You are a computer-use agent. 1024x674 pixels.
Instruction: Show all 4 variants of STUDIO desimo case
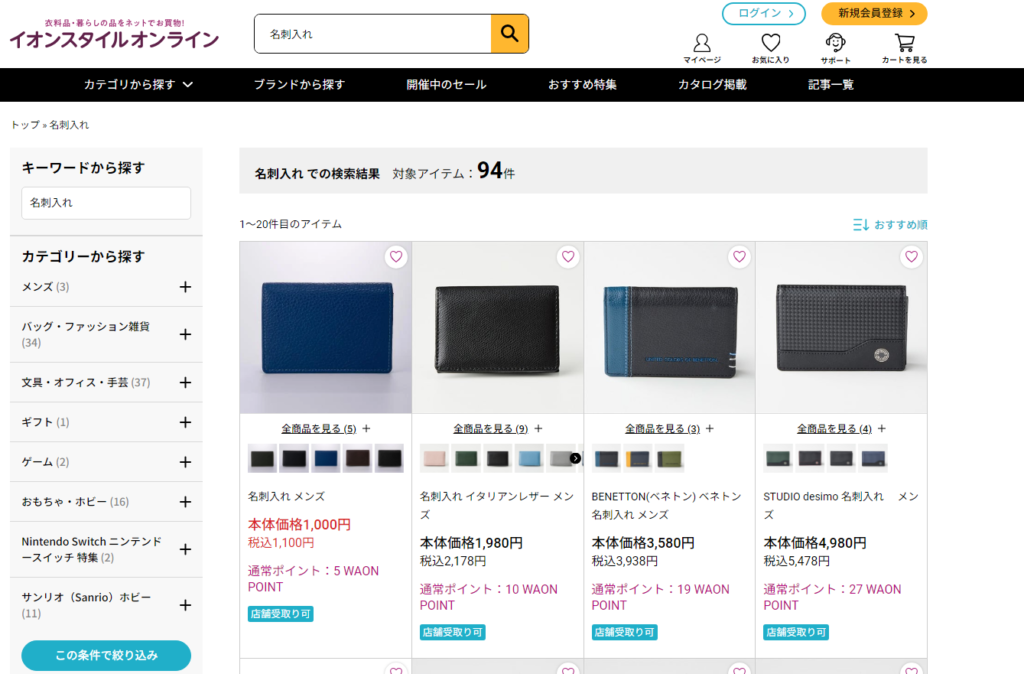(834, 428)
